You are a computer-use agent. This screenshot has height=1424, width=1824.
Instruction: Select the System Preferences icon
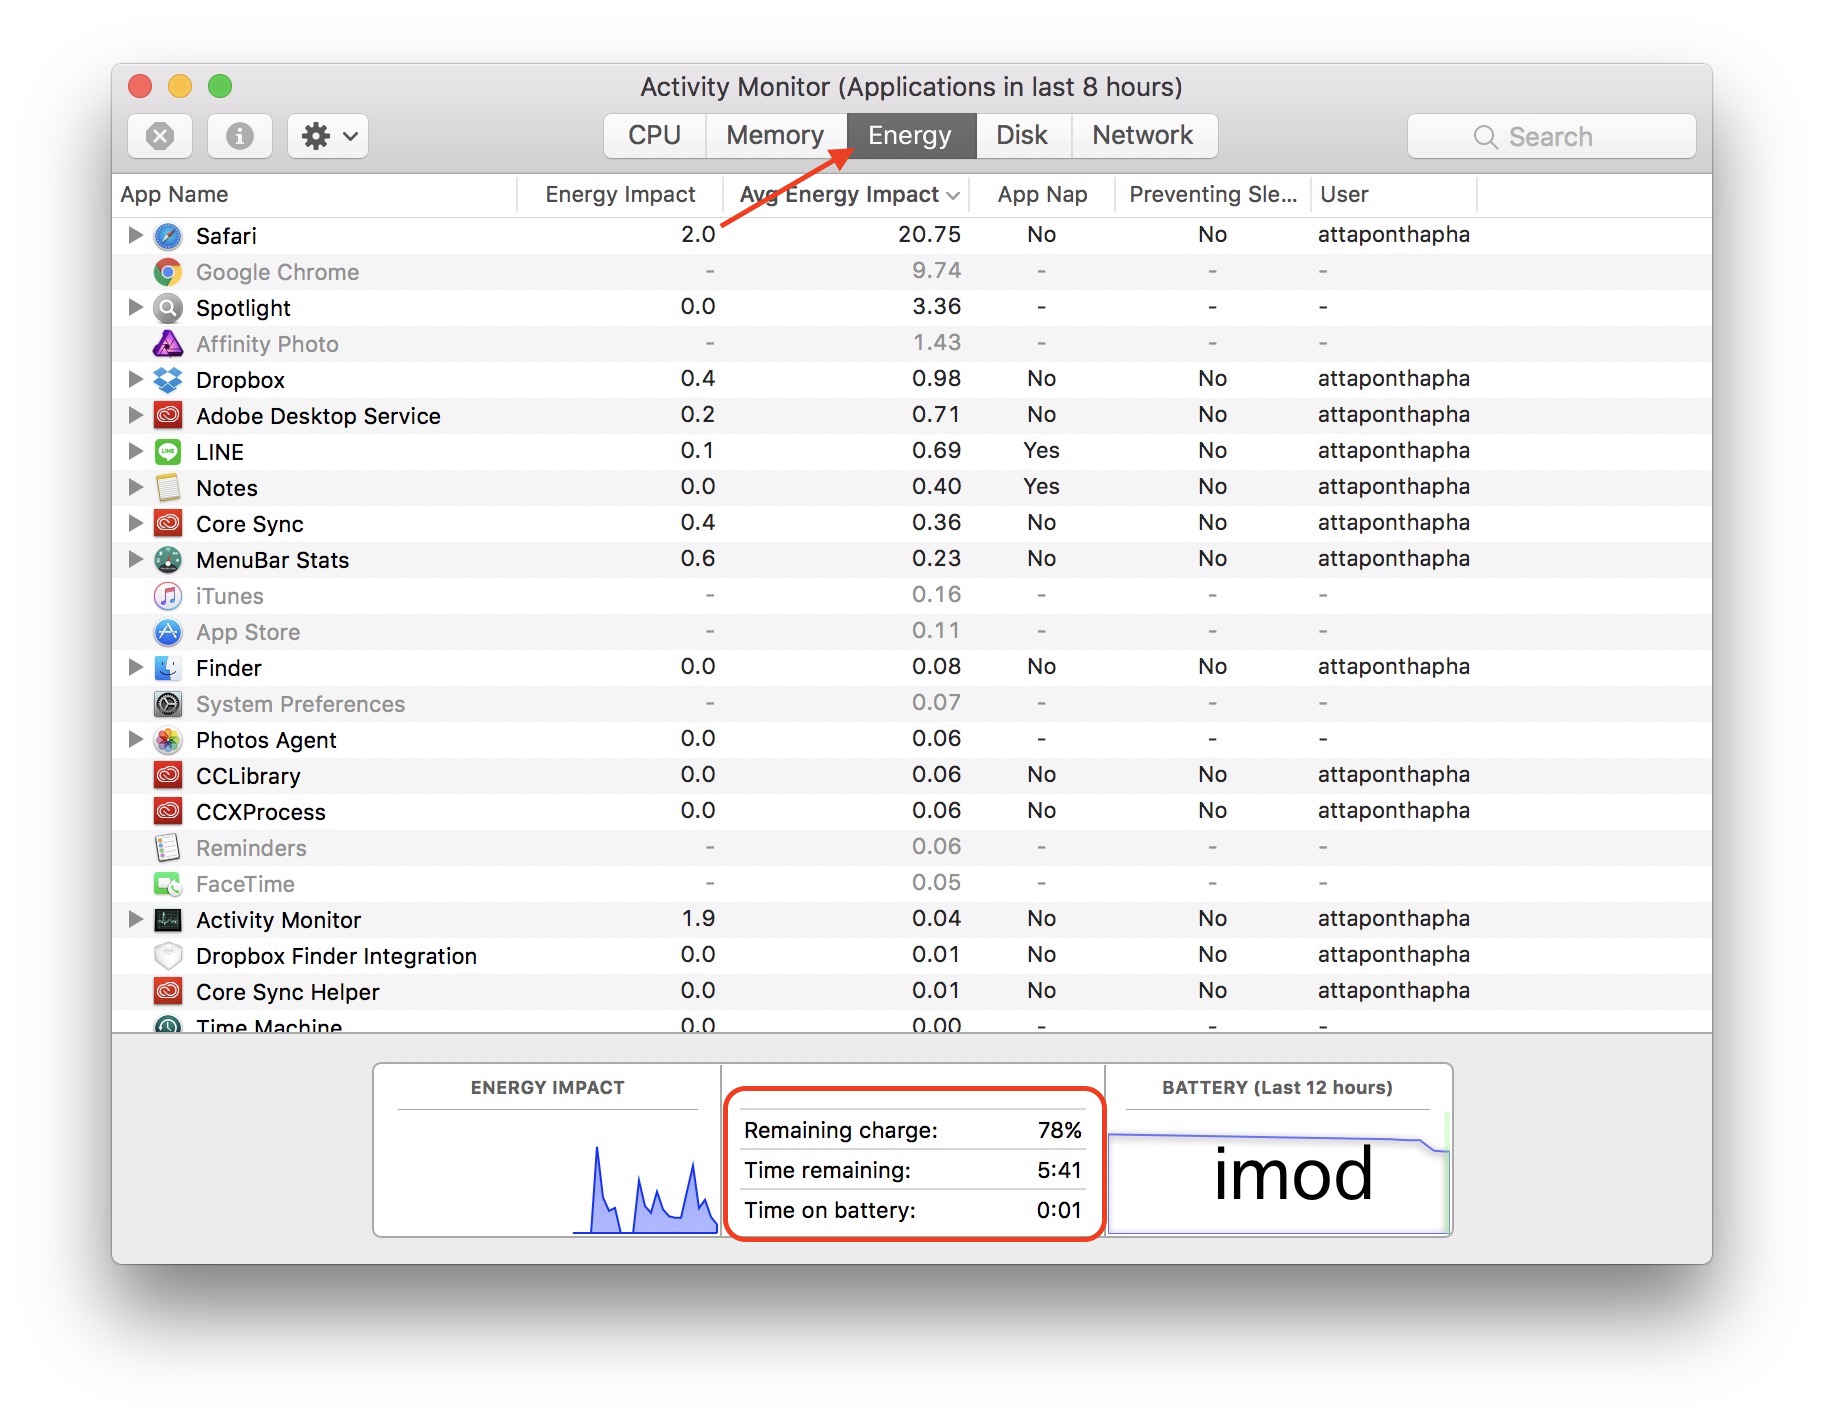click(167, 703)
